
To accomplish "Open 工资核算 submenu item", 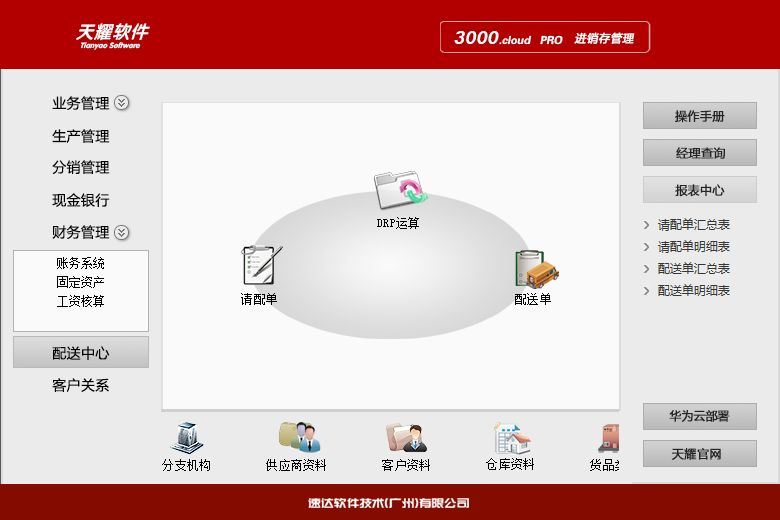I will 80,301.
